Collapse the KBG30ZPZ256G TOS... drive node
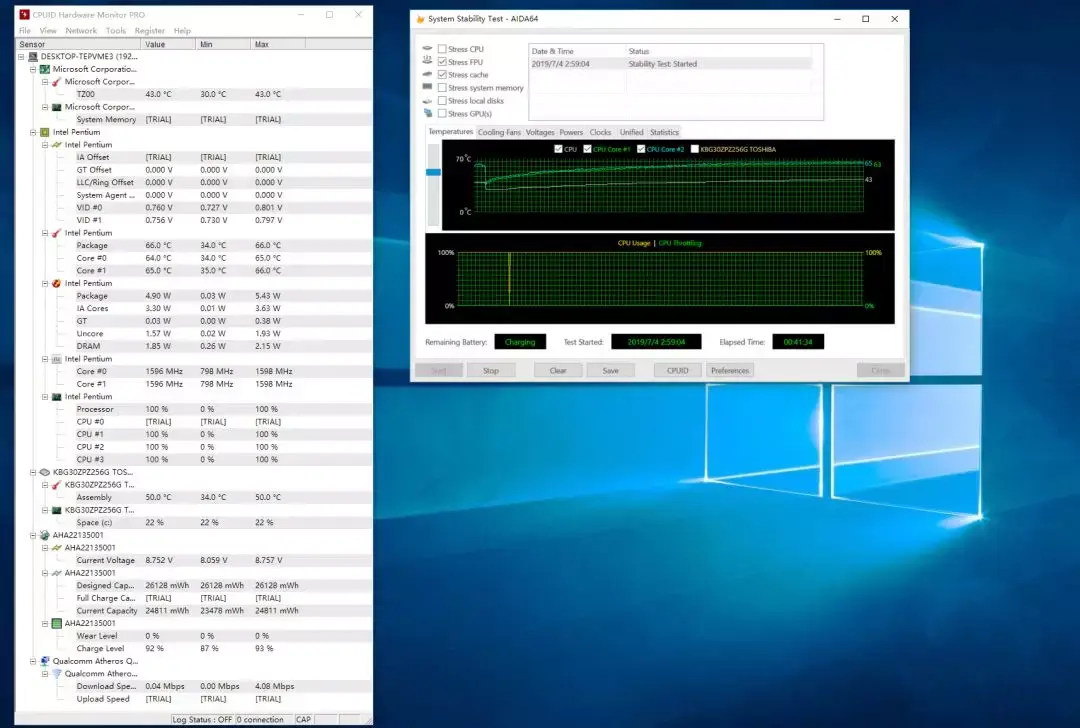Image resolution: width=1080 pixels, height=728 pixels. (32, 472)
